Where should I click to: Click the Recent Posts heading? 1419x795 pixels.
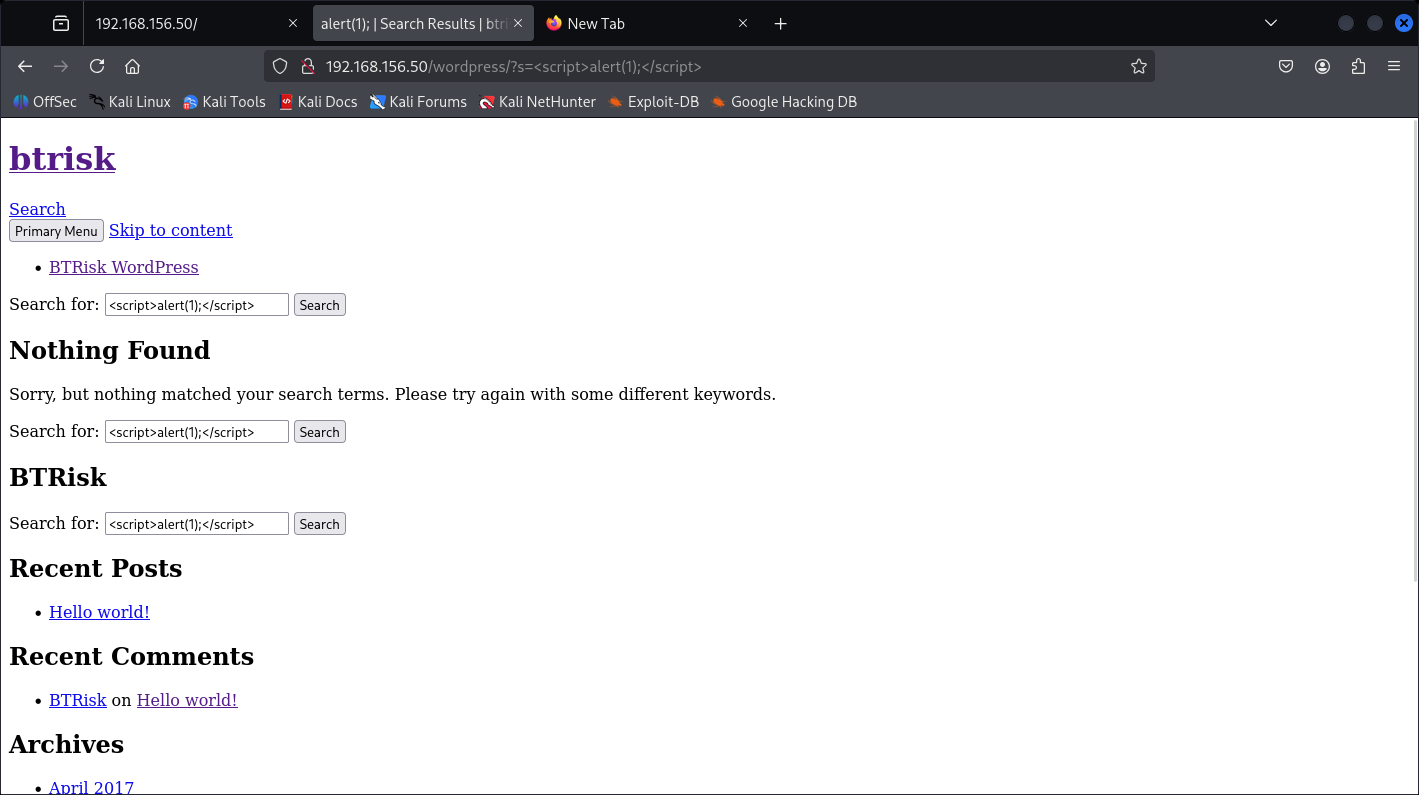96,568
